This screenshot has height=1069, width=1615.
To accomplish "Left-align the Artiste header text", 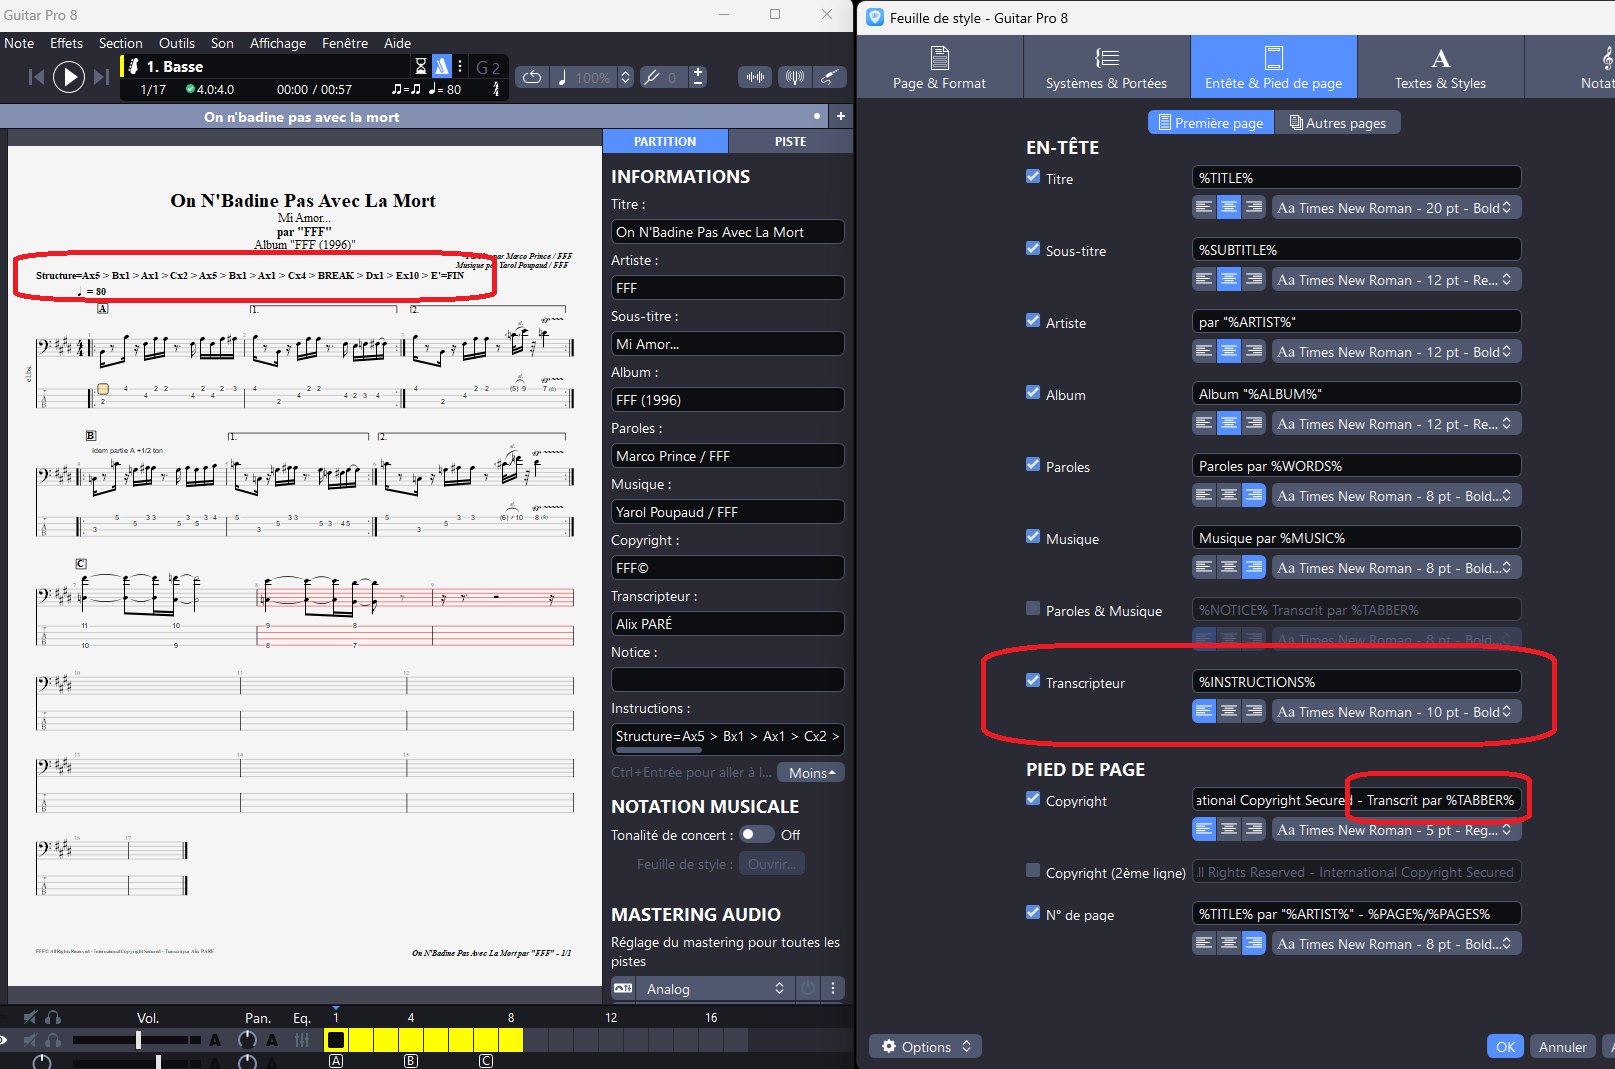I will click(1204, 351).
